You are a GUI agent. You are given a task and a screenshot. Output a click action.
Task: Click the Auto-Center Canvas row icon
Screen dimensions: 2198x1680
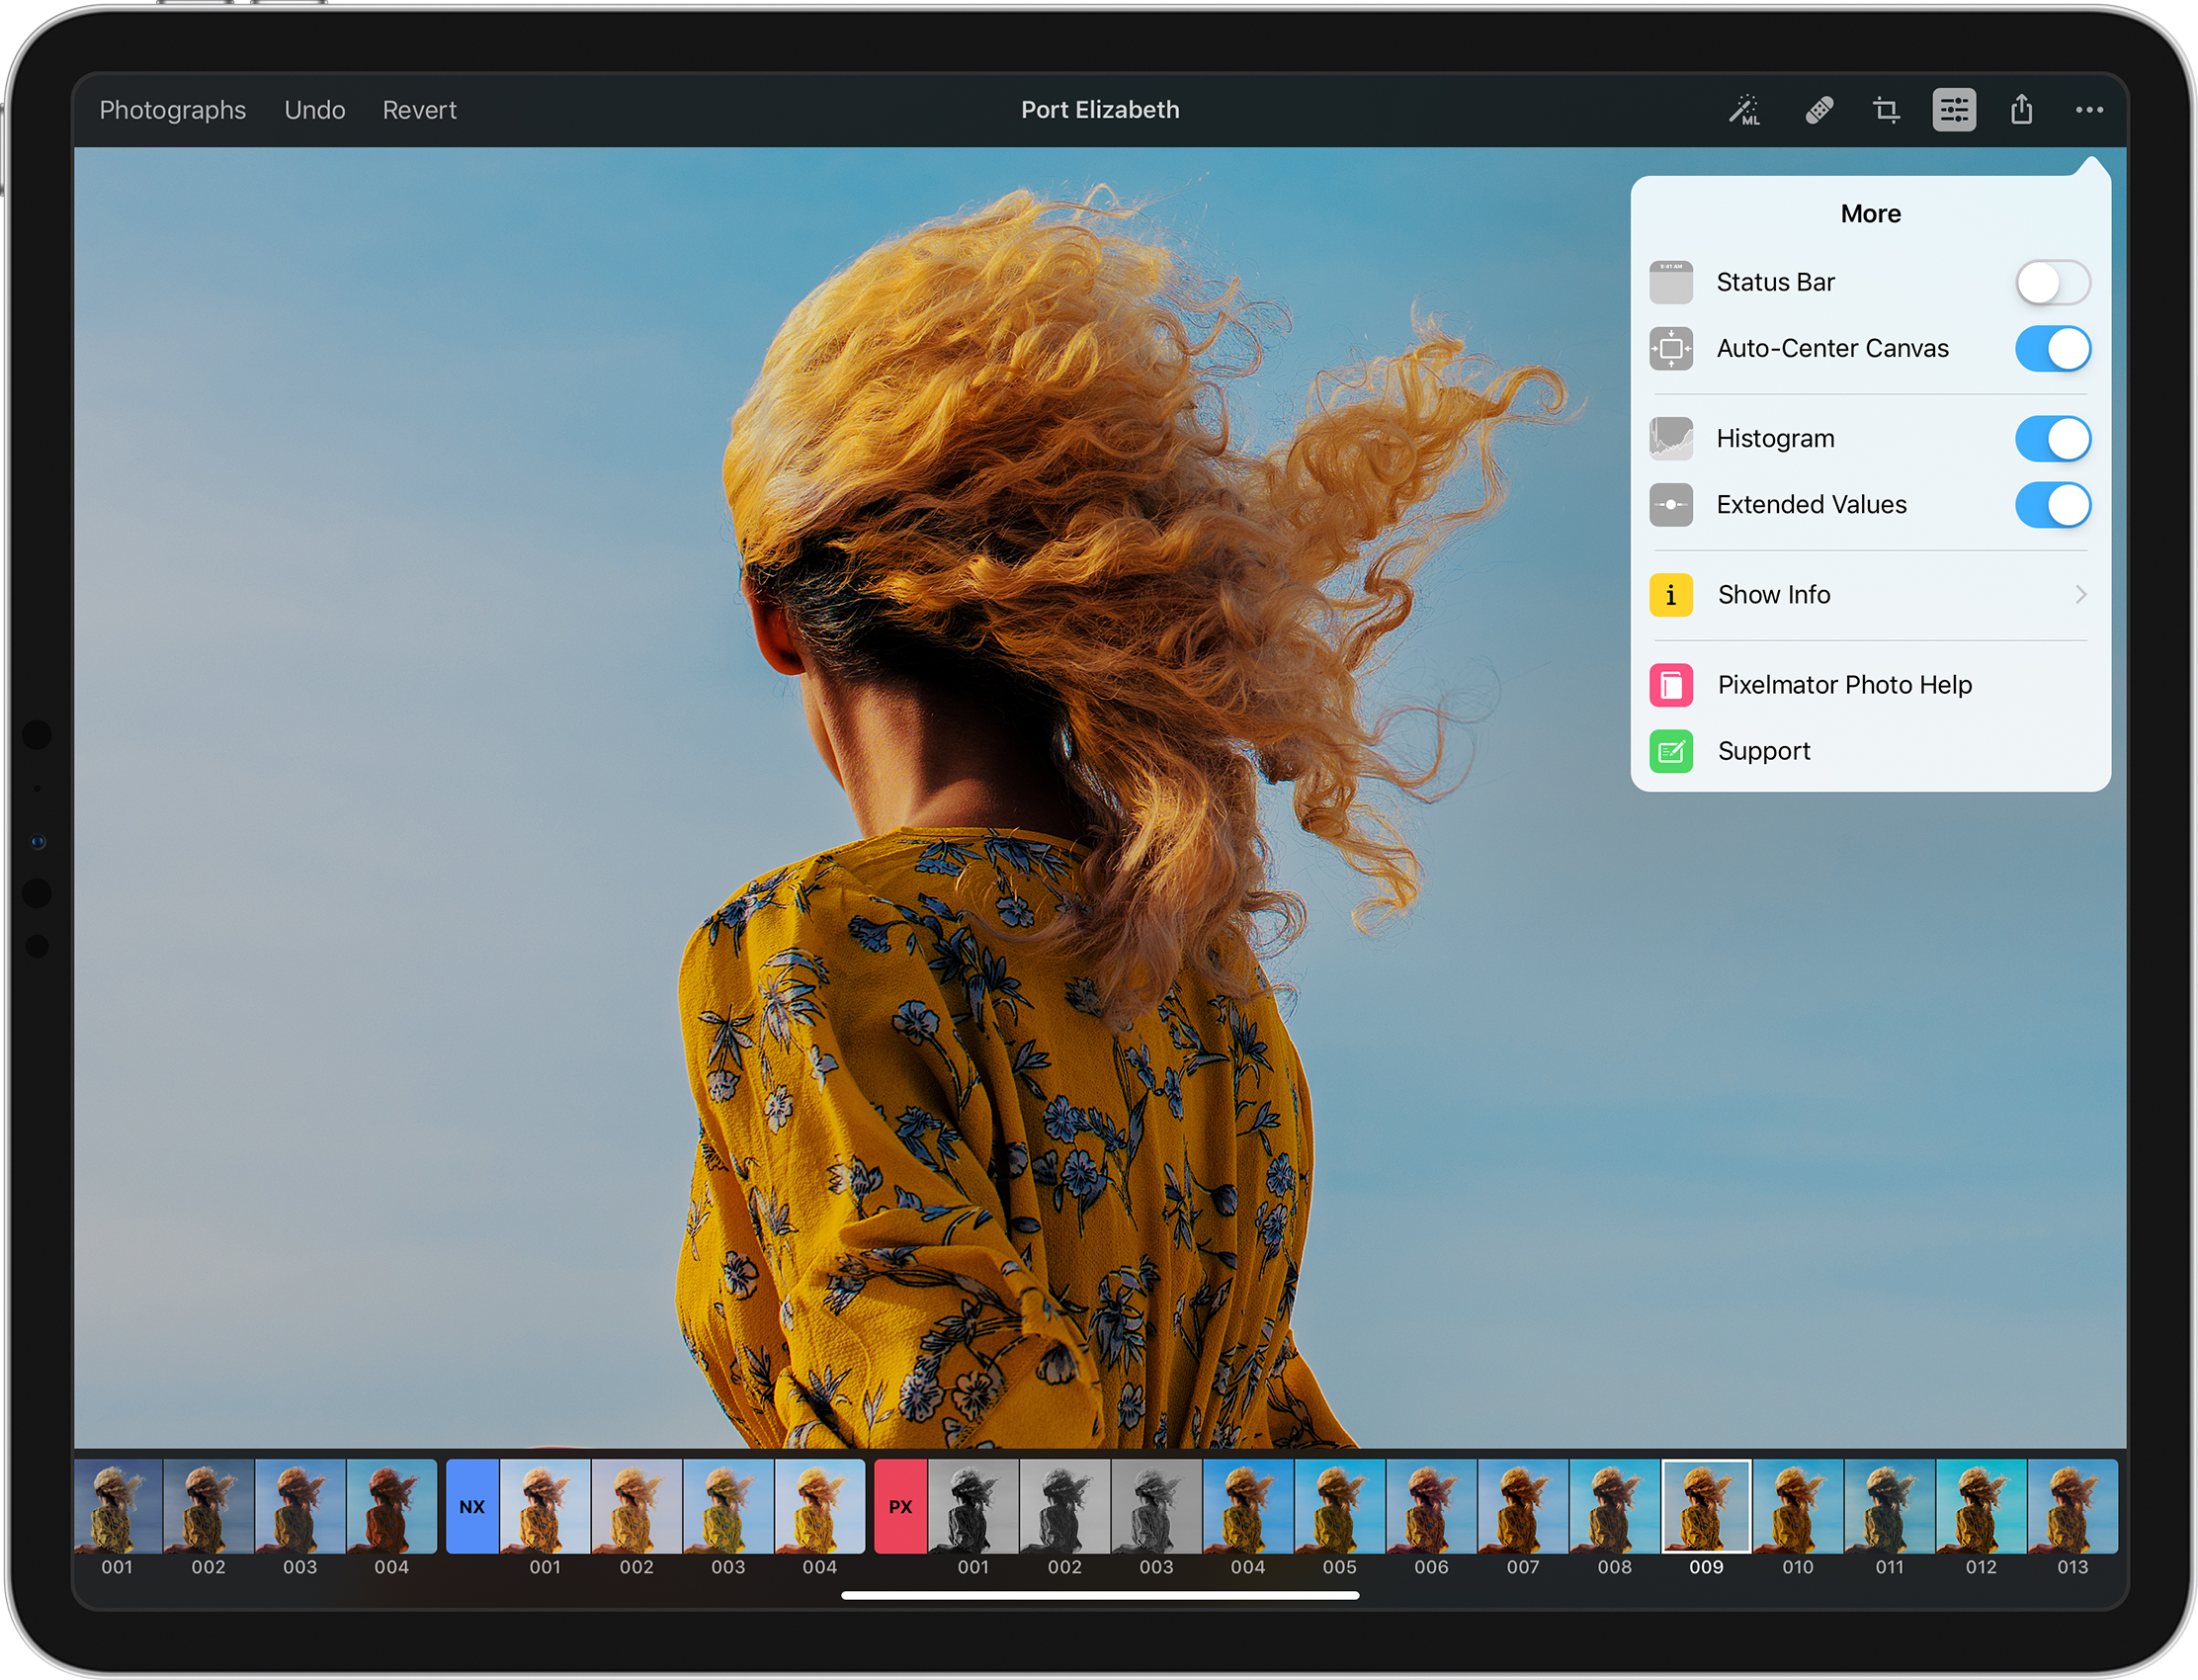click(1671, 348)
